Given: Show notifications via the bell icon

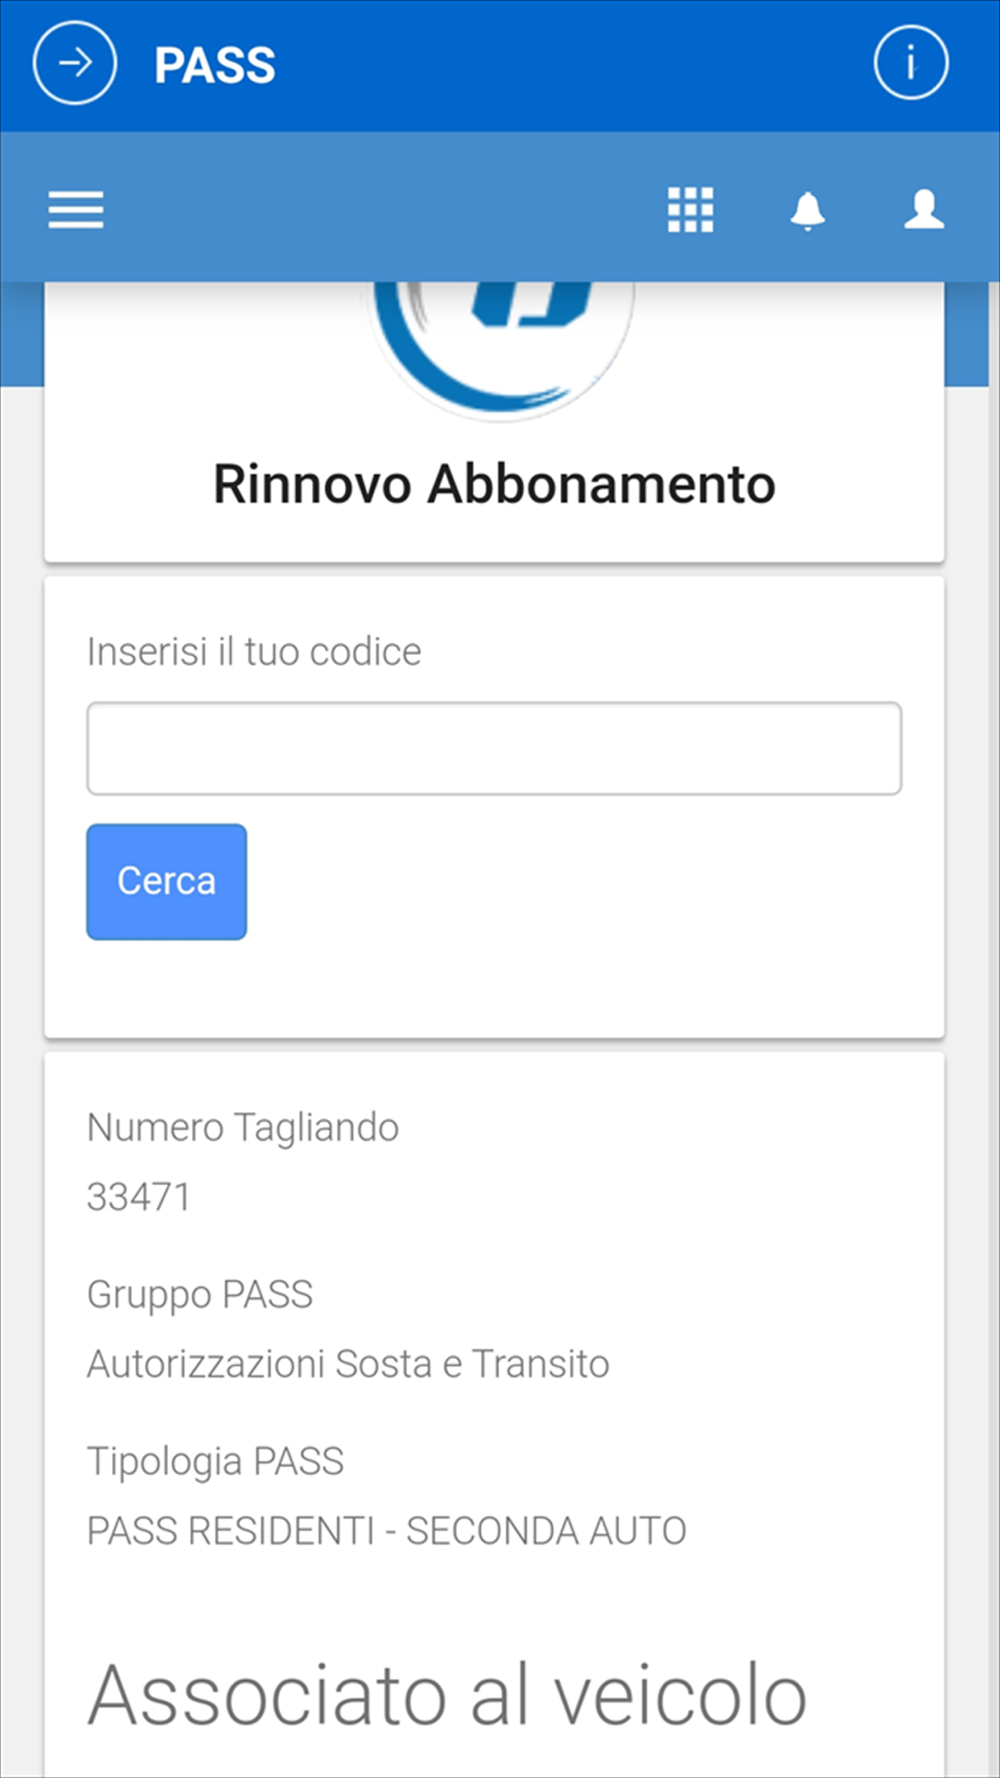Looking at the screenshot, I should [x=807, y=210].
